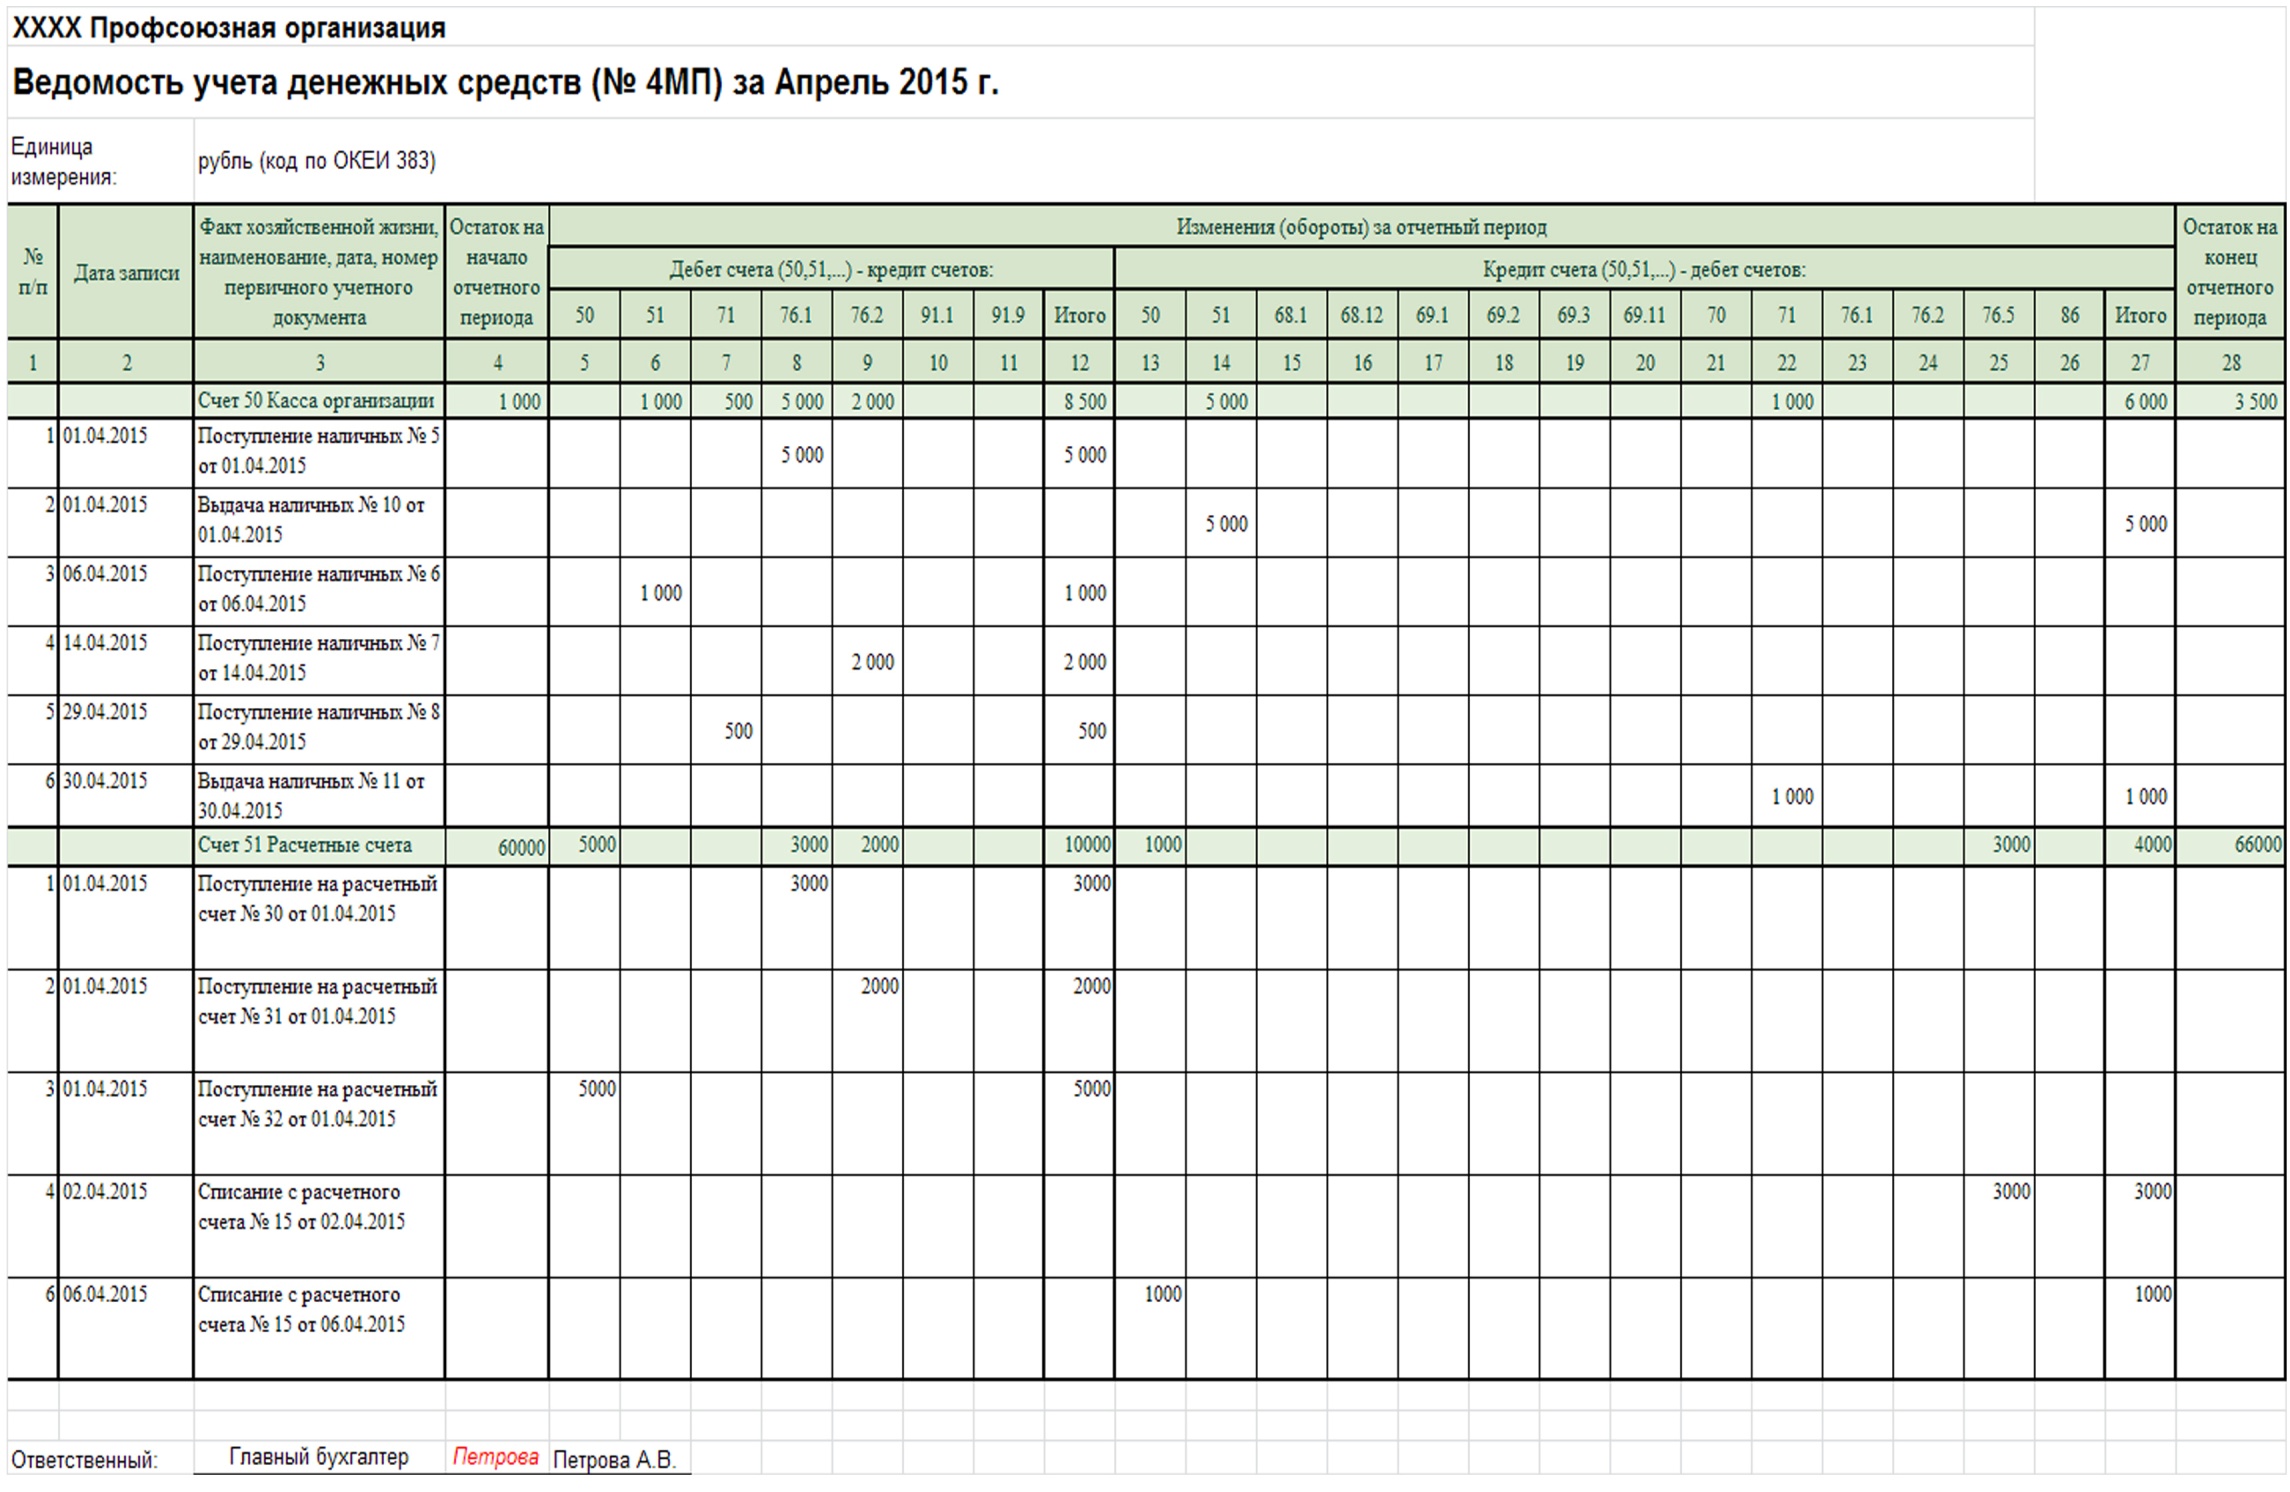Click the 'Дебет счета (50,51,...) - кредит счетов' header
The image size is (2290, 1492).
tap(830, 269)
